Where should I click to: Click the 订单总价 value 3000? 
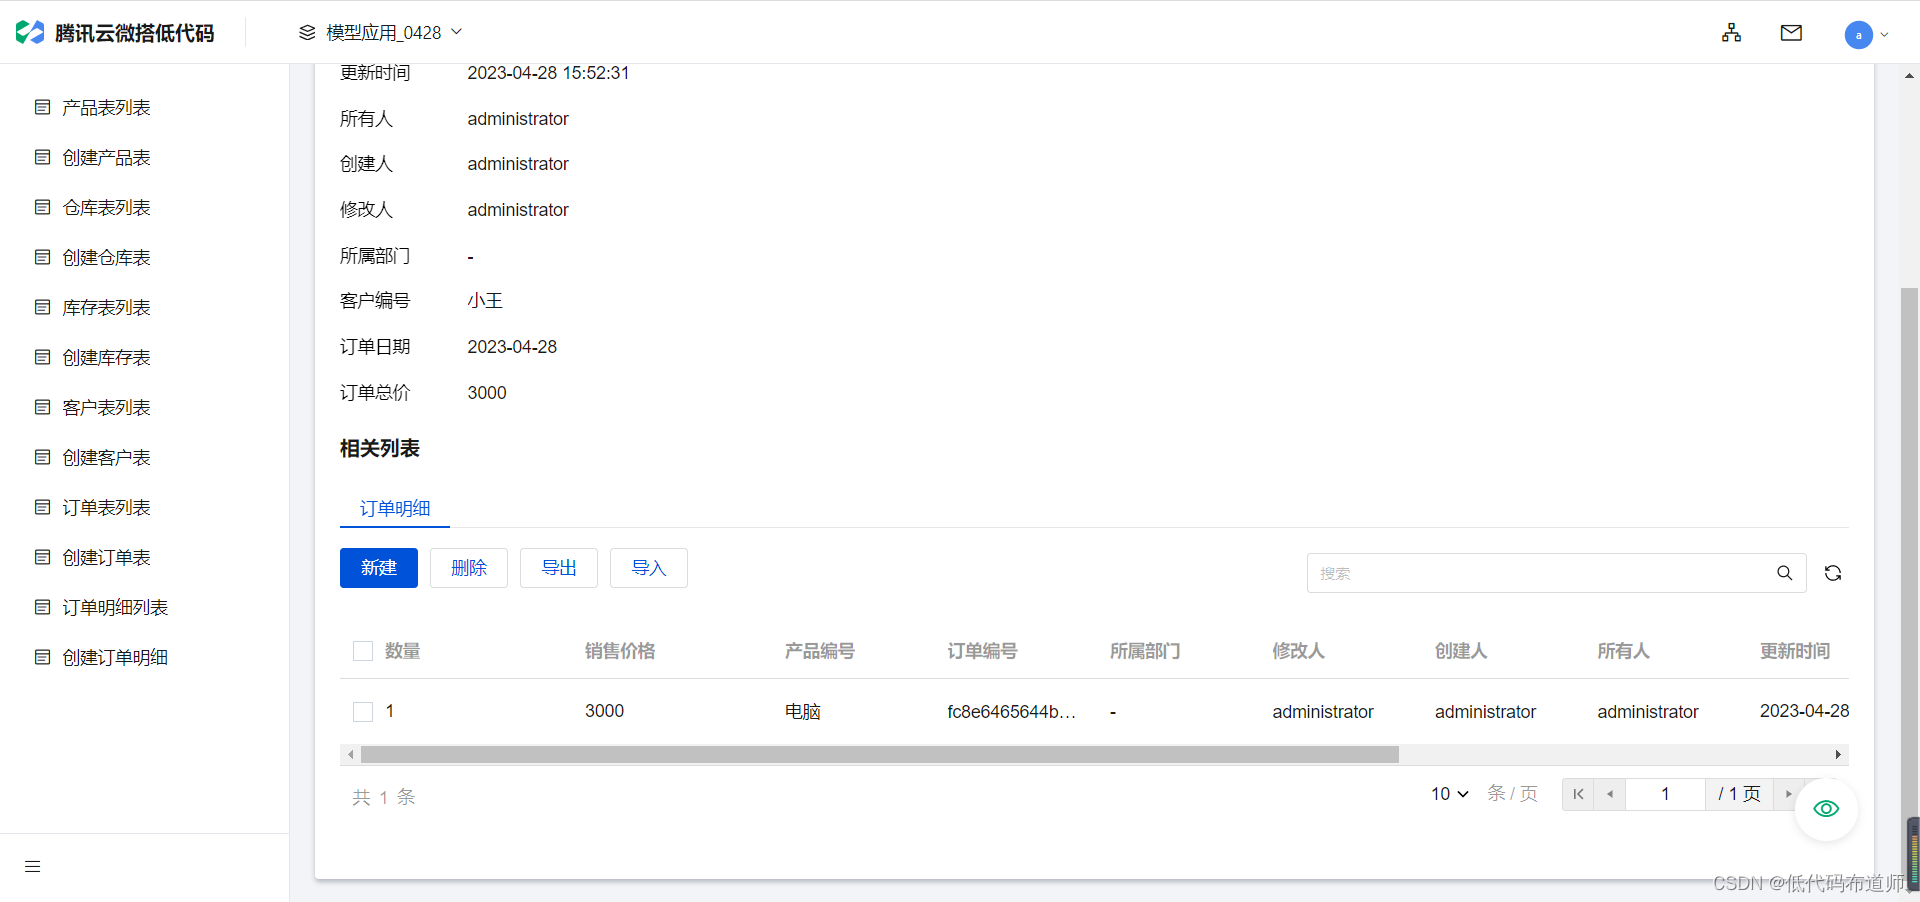[487, 393]
